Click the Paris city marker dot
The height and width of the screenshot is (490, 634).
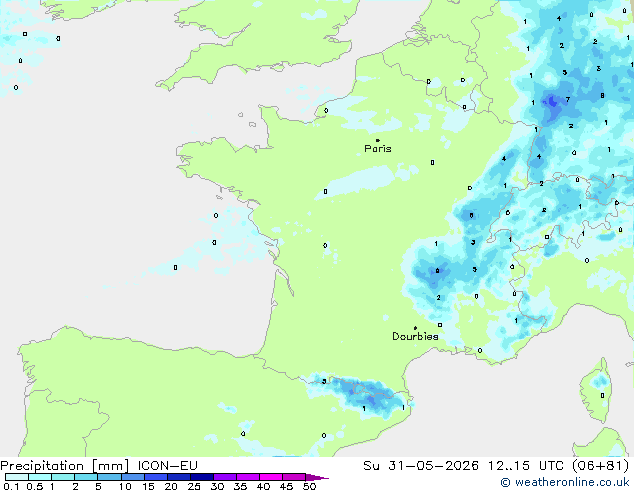click(378, 140)
